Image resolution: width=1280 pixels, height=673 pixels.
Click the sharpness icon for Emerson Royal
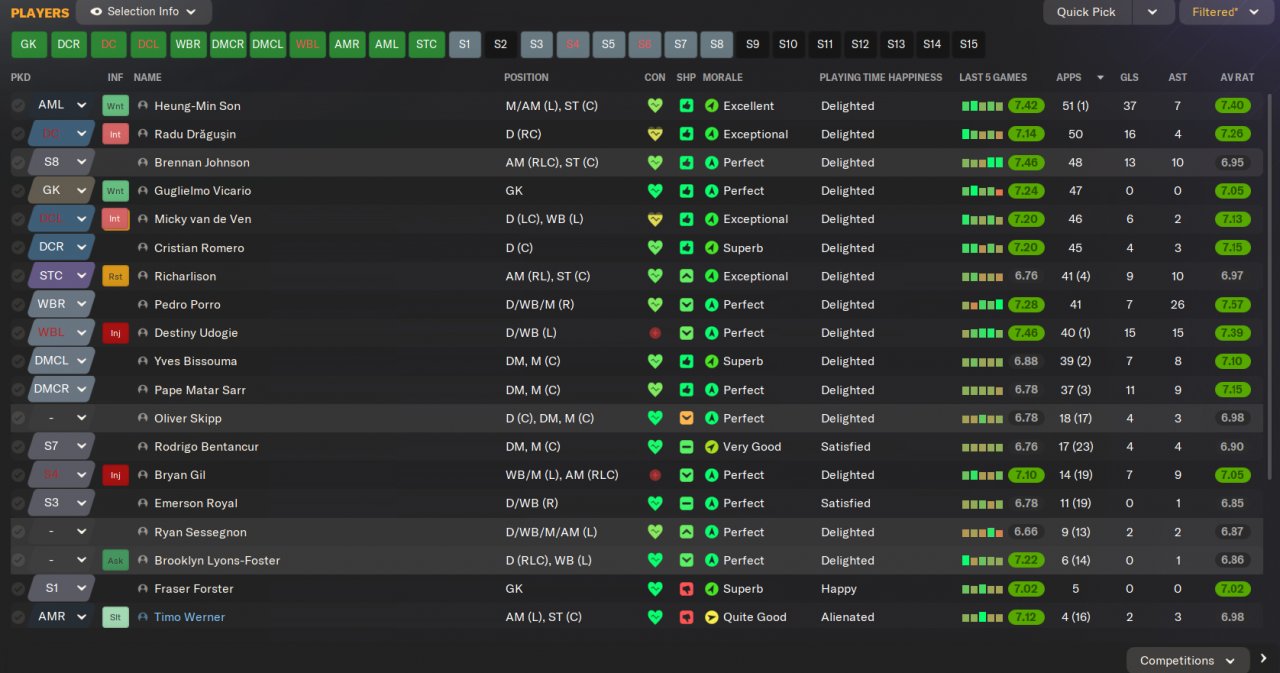click(686, 503)
